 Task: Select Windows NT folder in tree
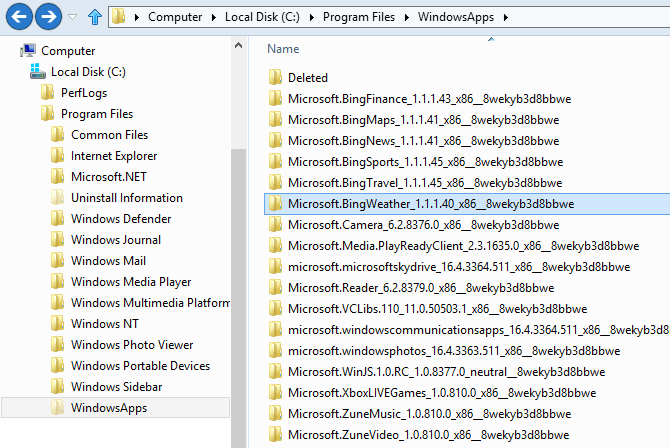[x=105, y=324]
